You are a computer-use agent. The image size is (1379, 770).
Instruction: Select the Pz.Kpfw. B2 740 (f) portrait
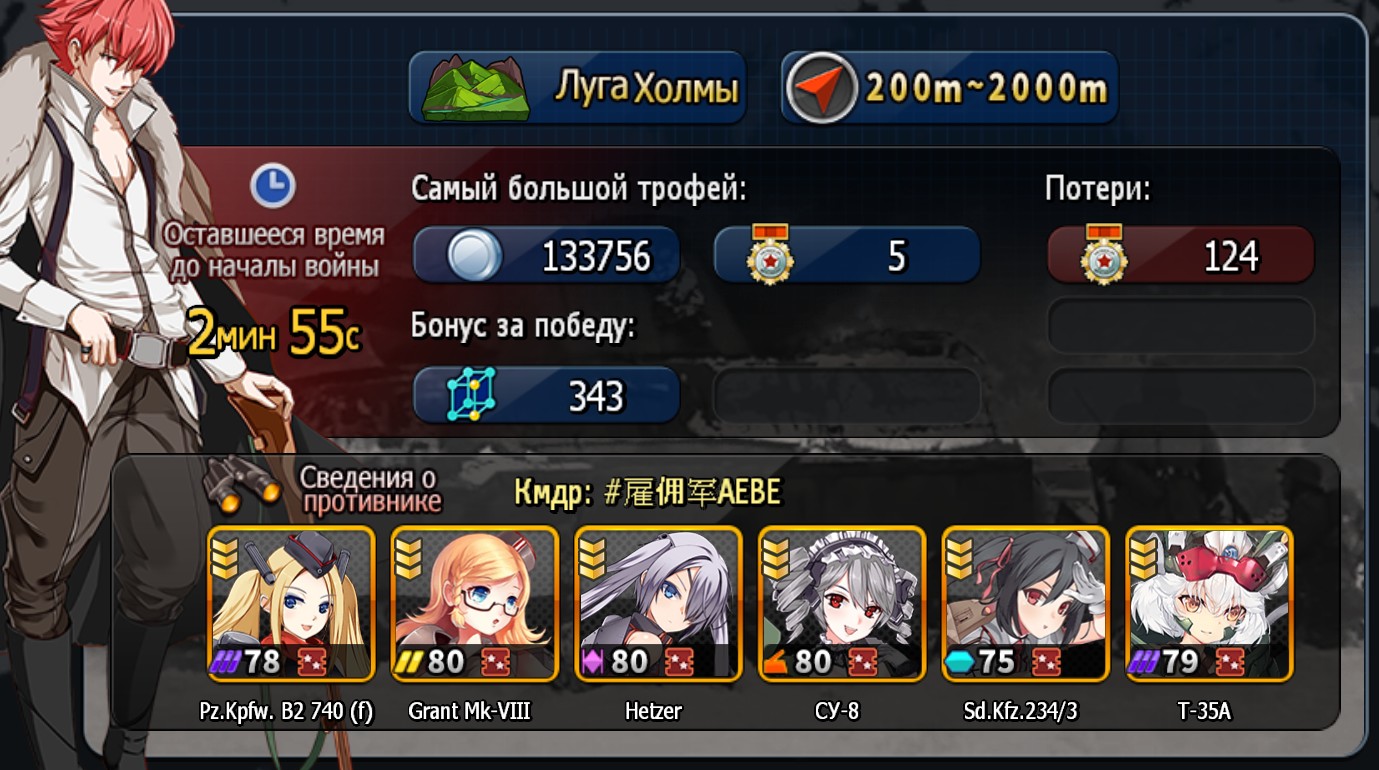(x=291, y=603)
